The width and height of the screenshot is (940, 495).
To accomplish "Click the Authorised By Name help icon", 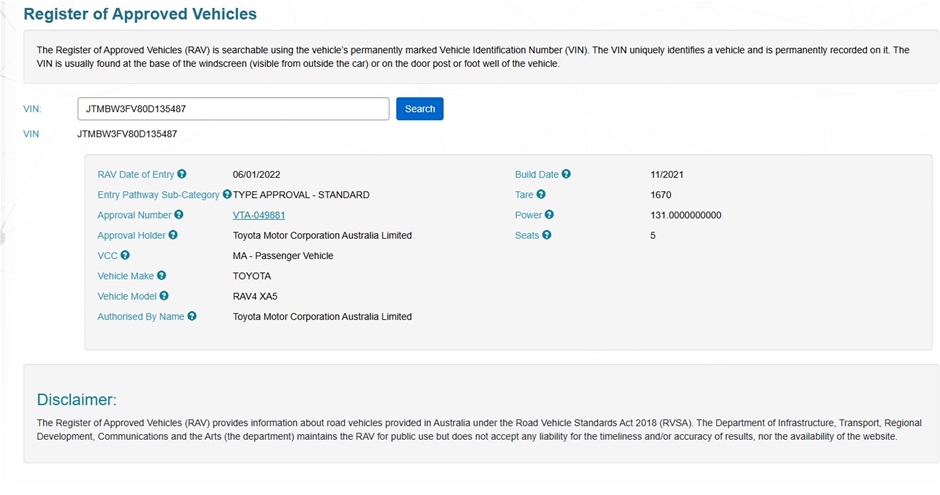I will click(192, 316).
